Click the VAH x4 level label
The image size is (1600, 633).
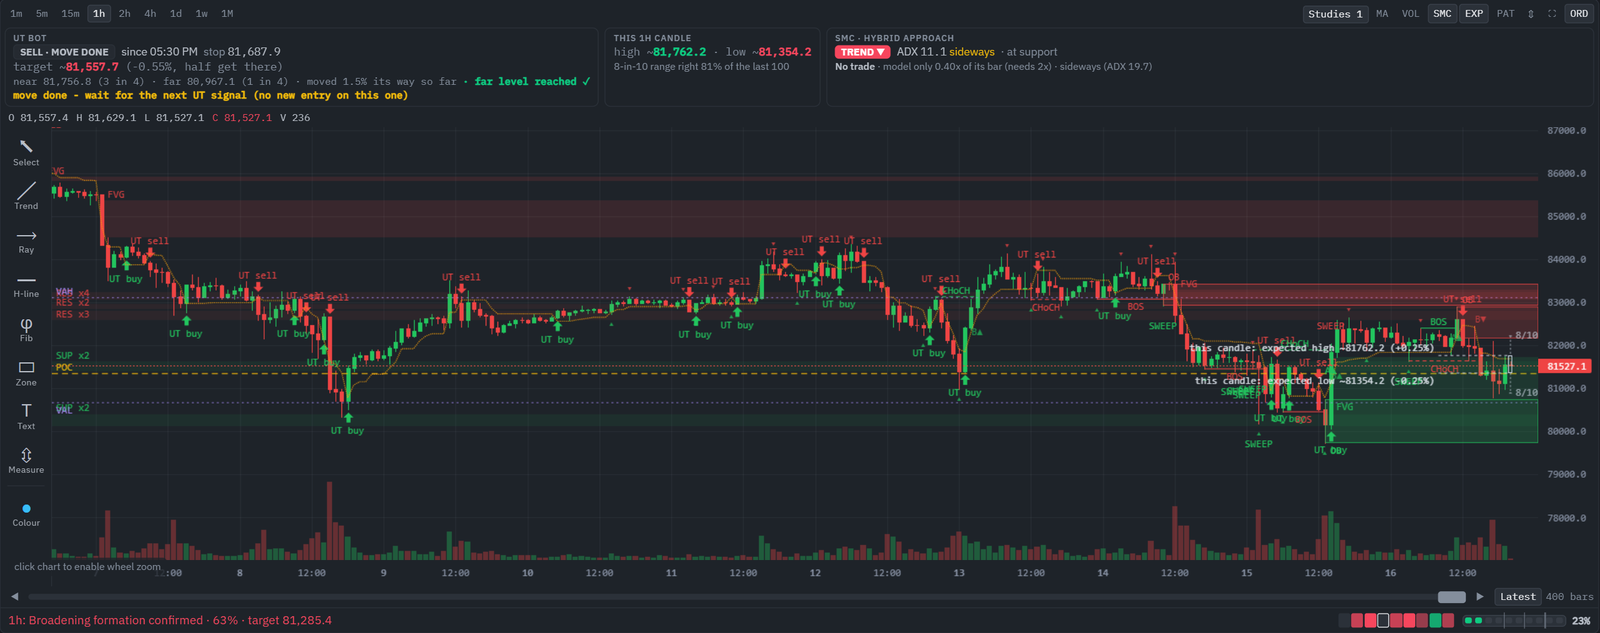[72, 293]
